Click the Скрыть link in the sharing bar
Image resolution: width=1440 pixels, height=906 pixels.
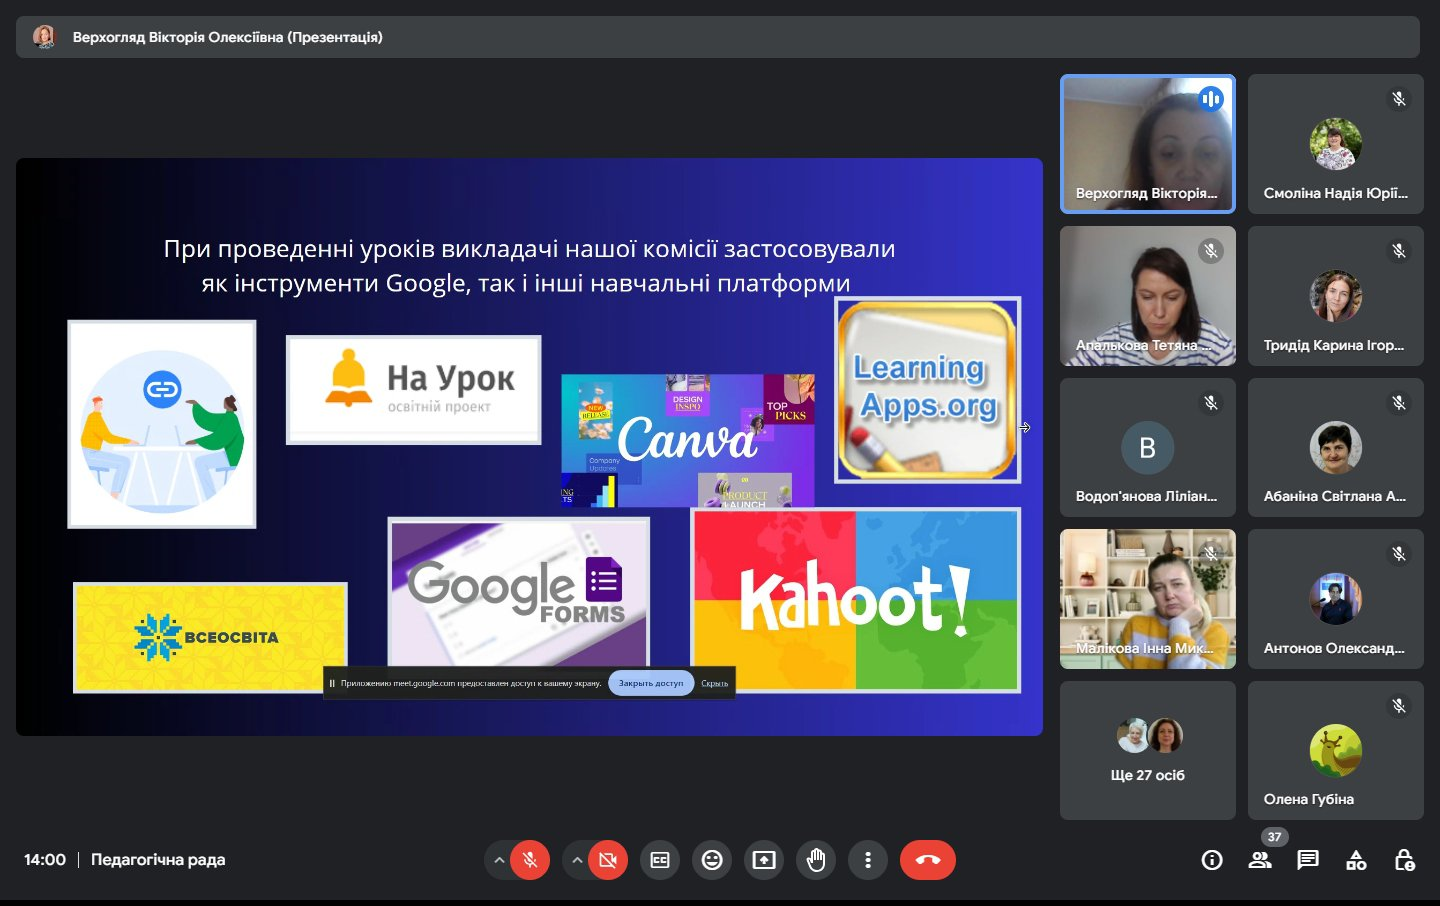click(714, 683)
